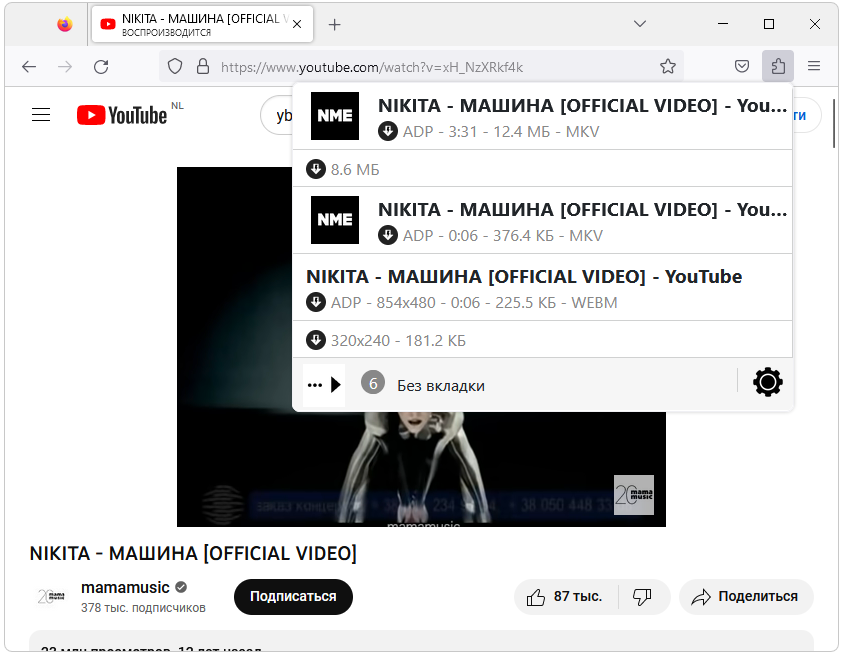Open tracking protection shield icon
The image size is (843, 655).
click(x=175, y=67)
